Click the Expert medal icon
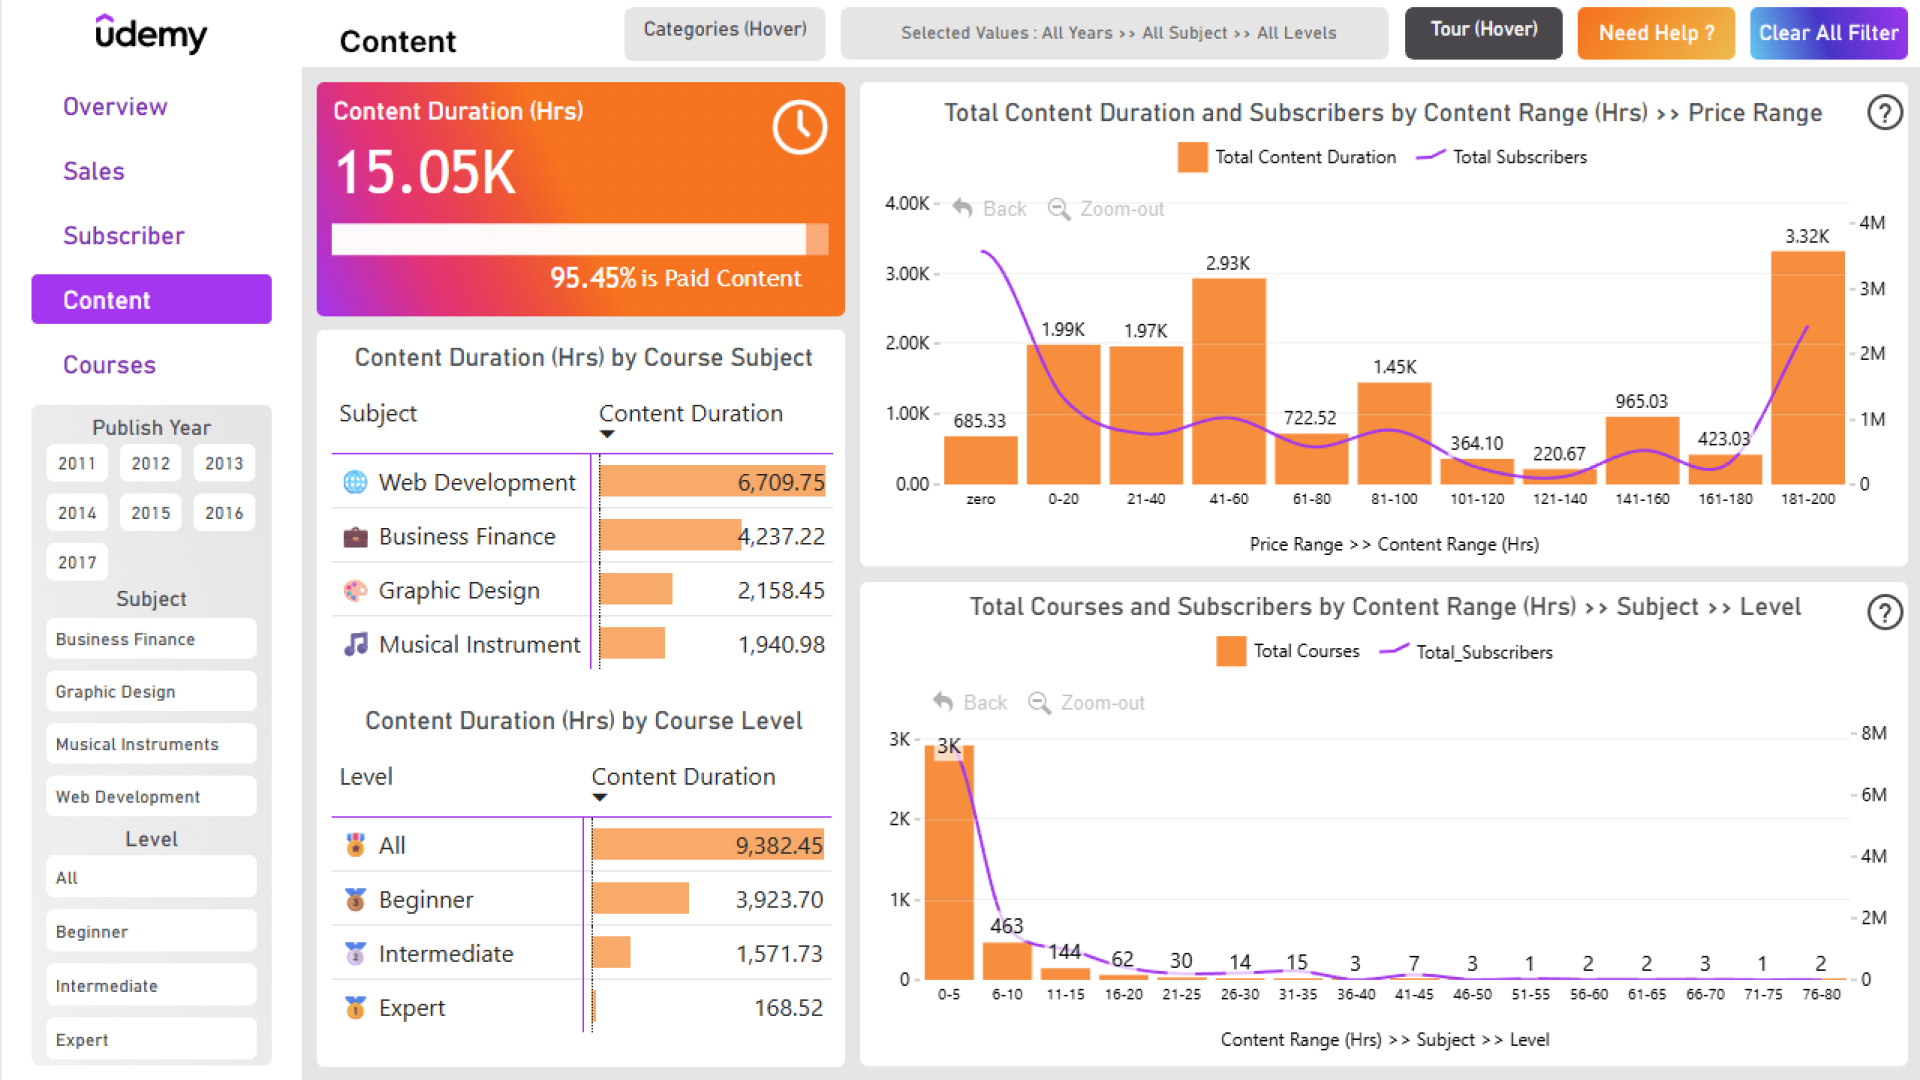This screenshot has width=1920, height=1080. (x=355, y=1007)
